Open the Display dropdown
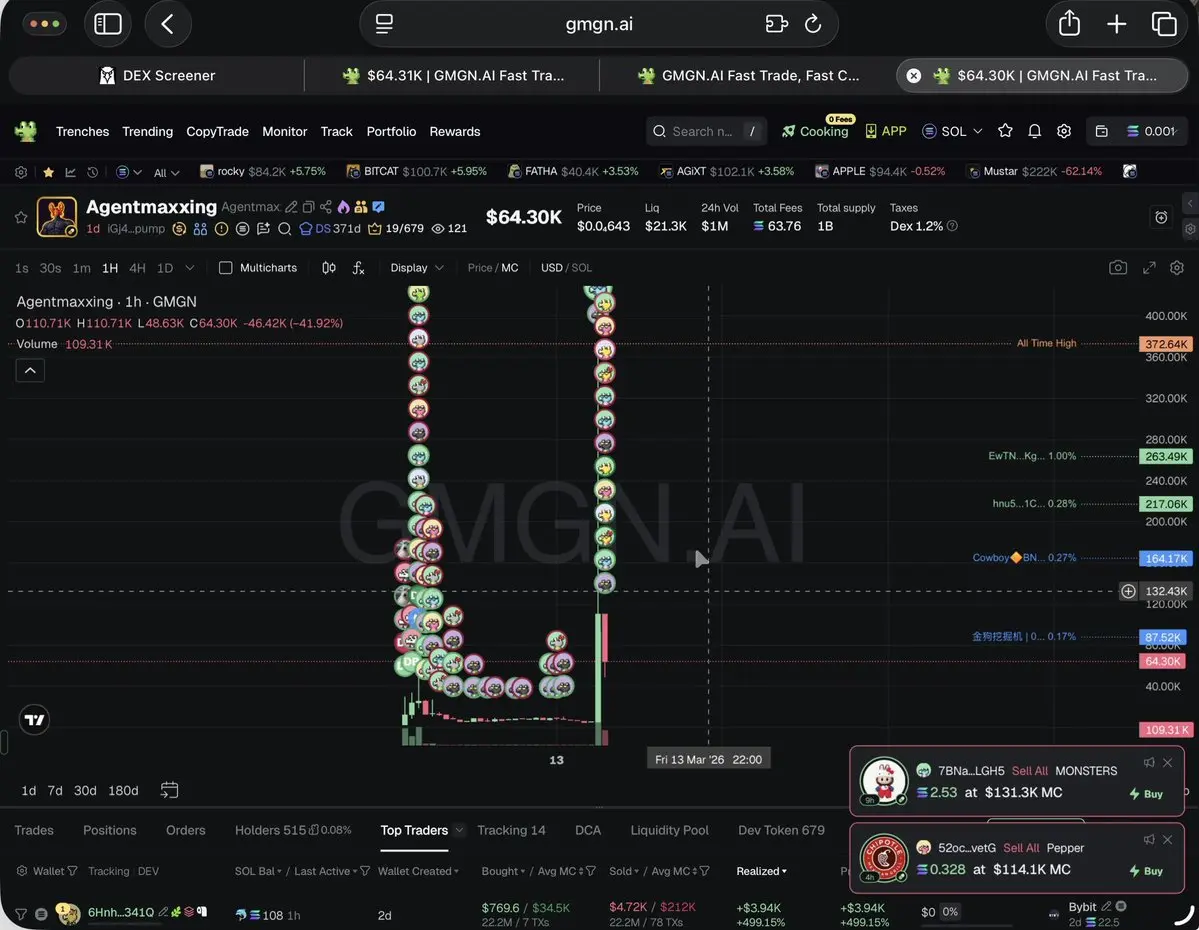This screenshot has width=1199, height=930. (417, 268)
